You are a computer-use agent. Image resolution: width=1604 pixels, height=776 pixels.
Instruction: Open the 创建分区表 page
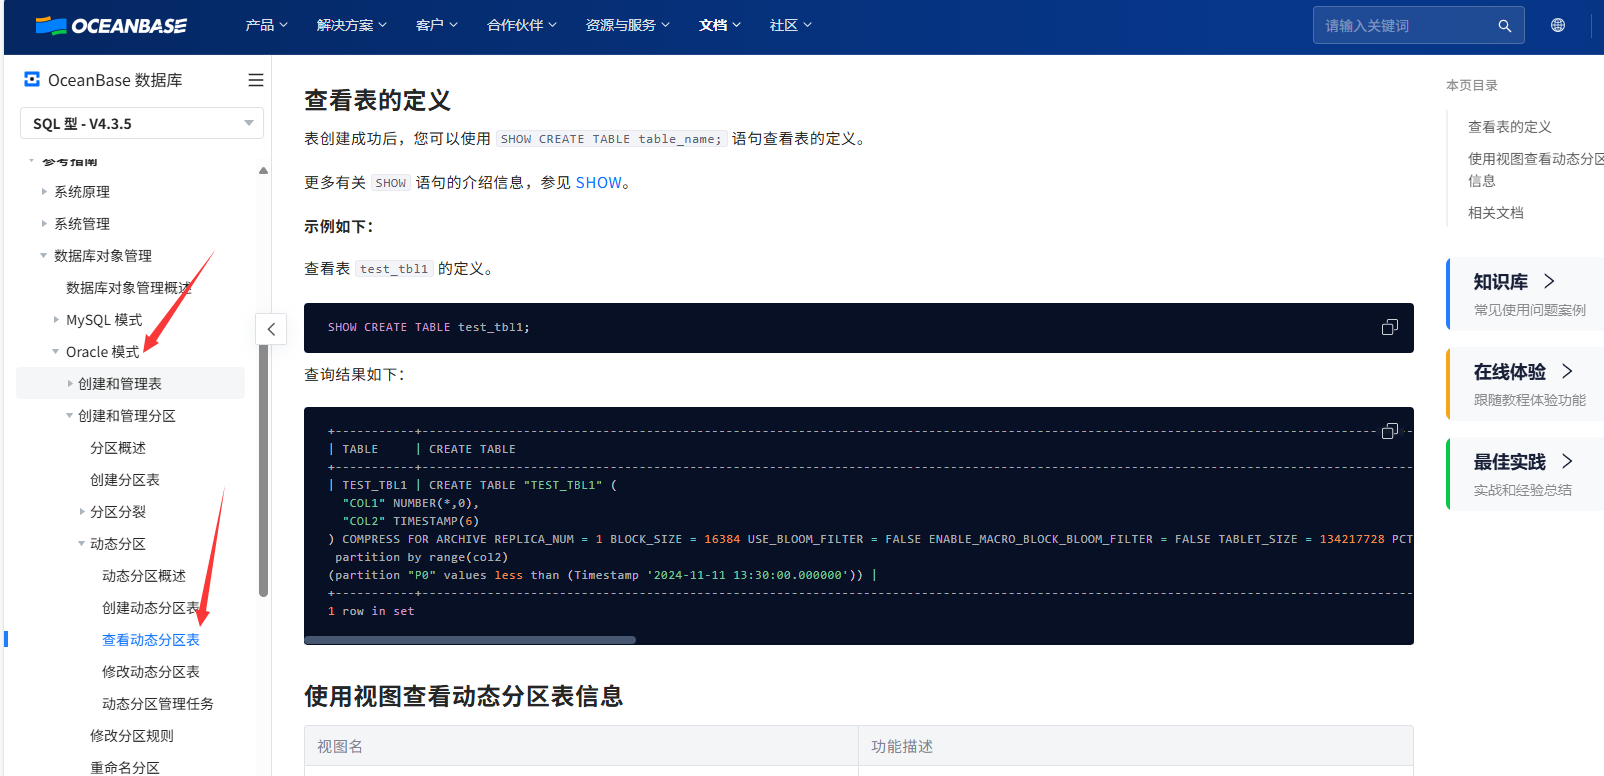(x=125, y=480)
